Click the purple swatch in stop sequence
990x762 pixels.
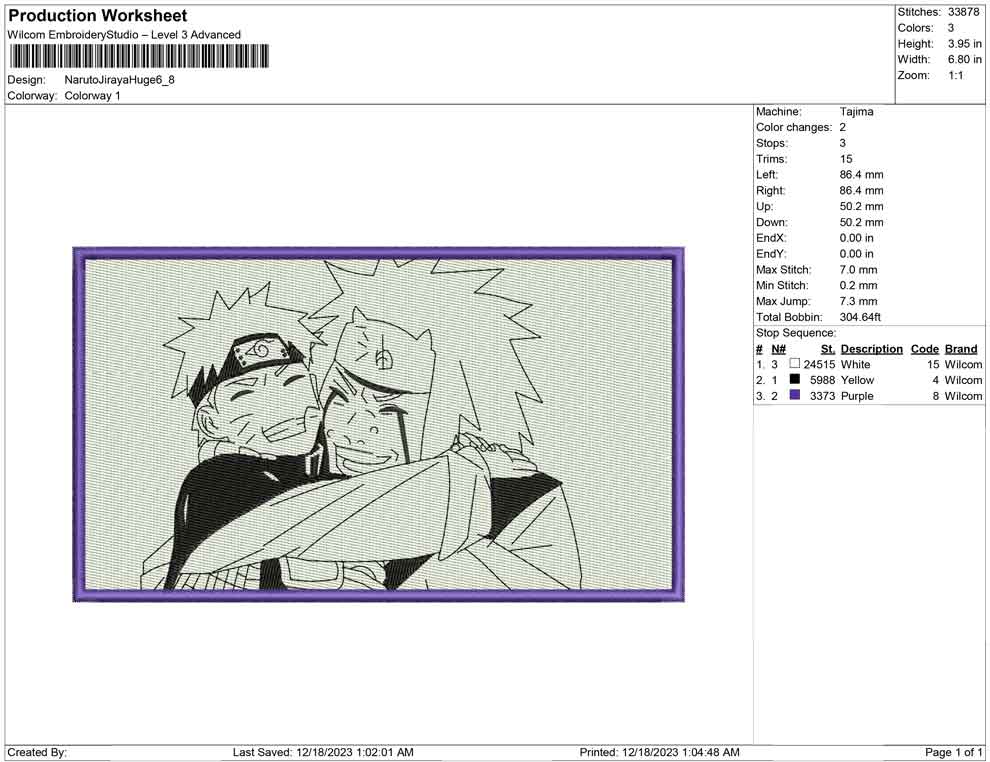click(794, 395)
